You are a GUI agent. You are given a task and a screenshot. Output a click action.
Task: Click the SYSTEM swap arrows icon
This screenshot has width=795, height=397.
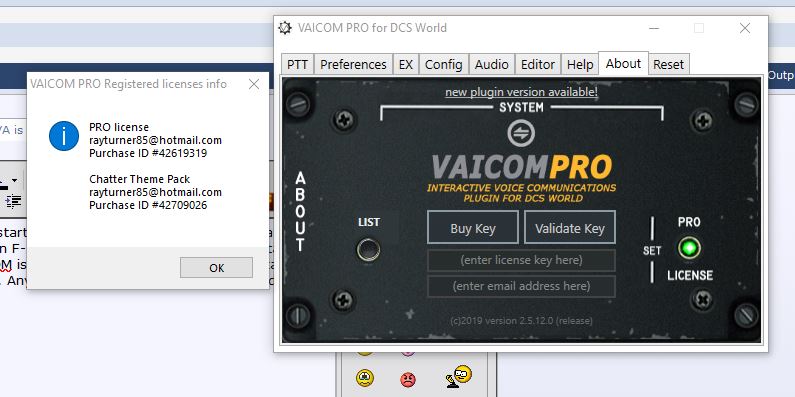click(x=521, y=133)
